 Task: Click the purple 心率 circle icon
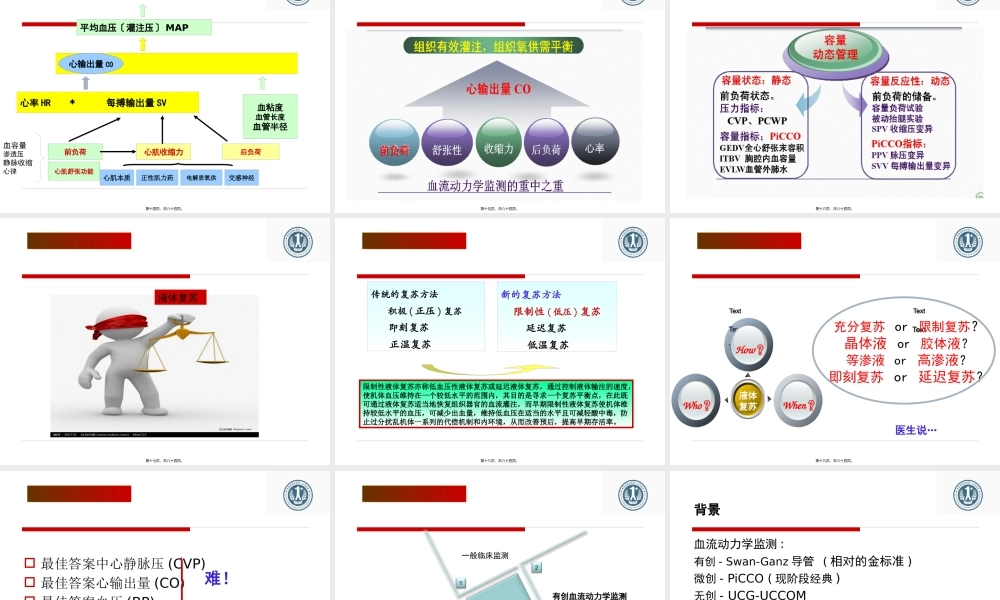[x=595, y=143]
